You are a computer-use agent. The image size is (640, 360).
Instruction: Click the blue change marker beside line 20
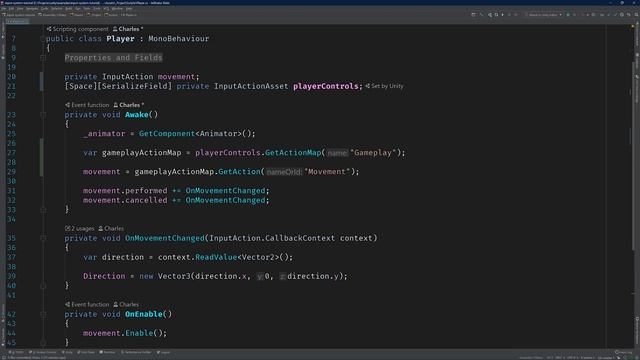point(41,81)
